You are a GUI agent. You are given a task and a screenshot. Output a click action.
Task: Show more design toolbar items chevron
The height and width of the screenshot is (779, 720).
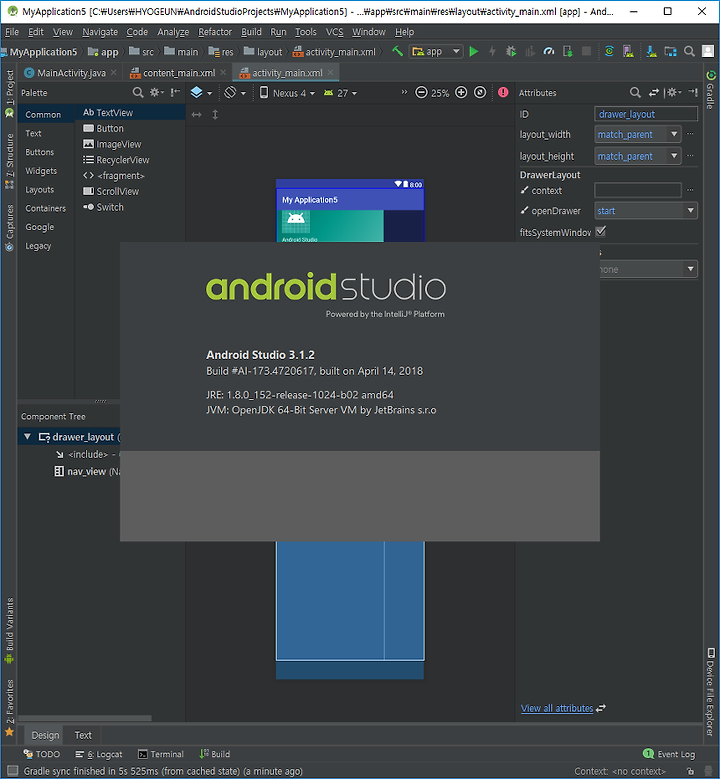tap(403, 92)
